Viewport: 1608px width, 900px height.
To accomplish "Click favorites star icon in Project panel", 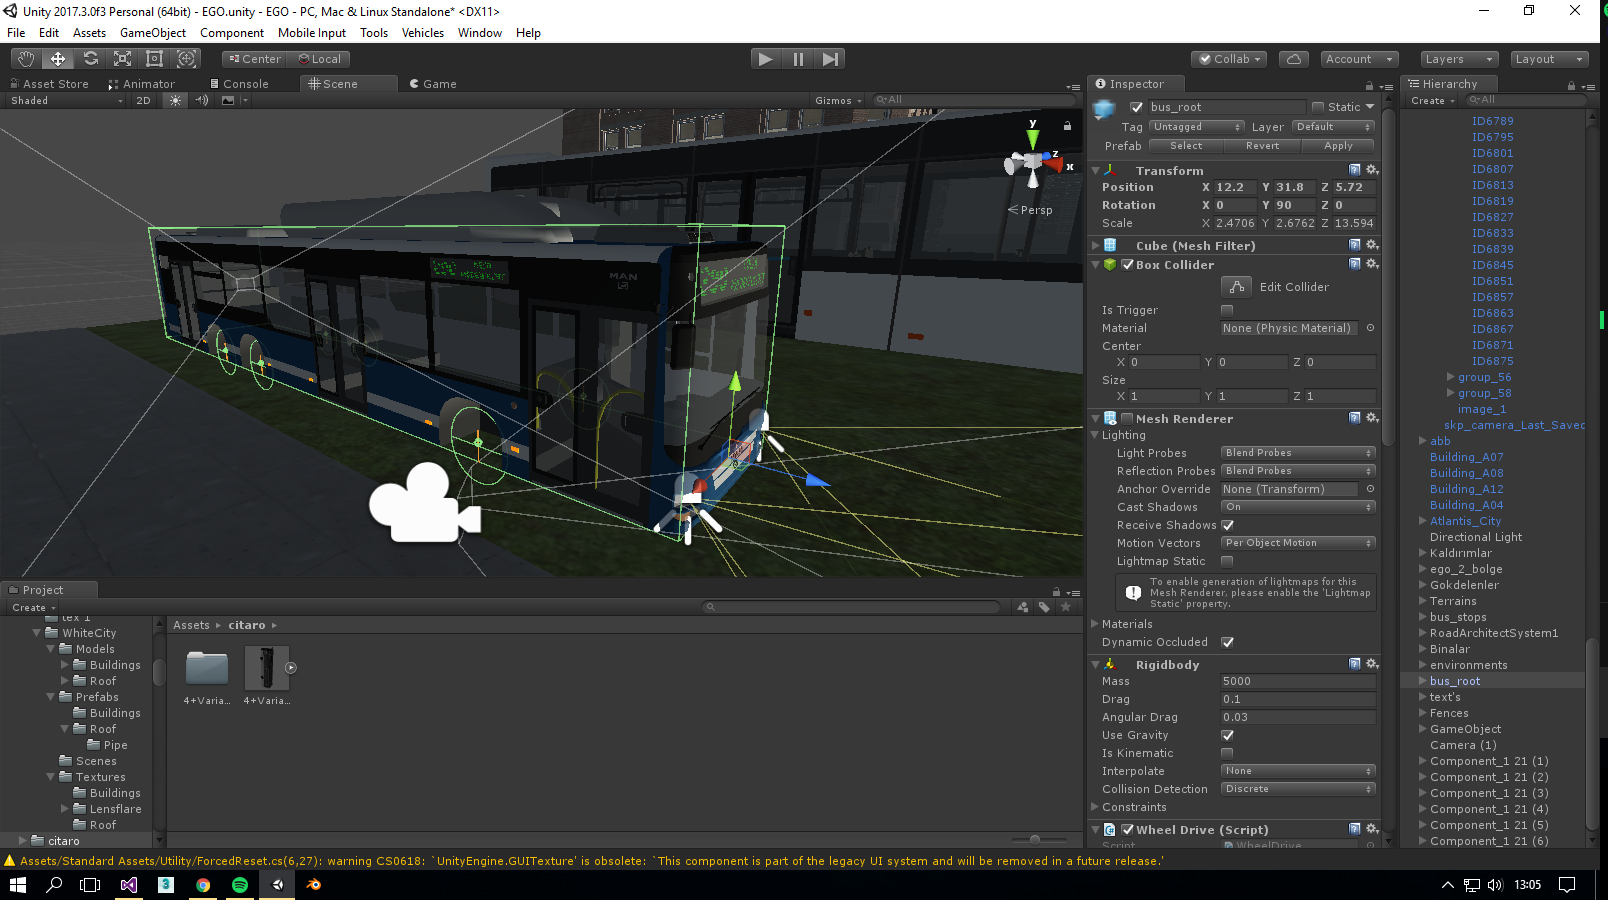I will [1066, 607].
